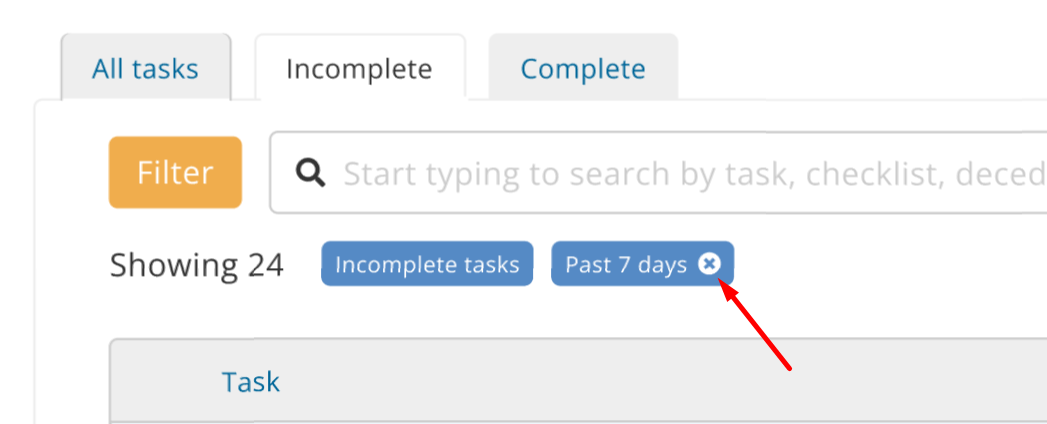
Task: Click the Past 7 days chip label
Action: coord(626,265)
